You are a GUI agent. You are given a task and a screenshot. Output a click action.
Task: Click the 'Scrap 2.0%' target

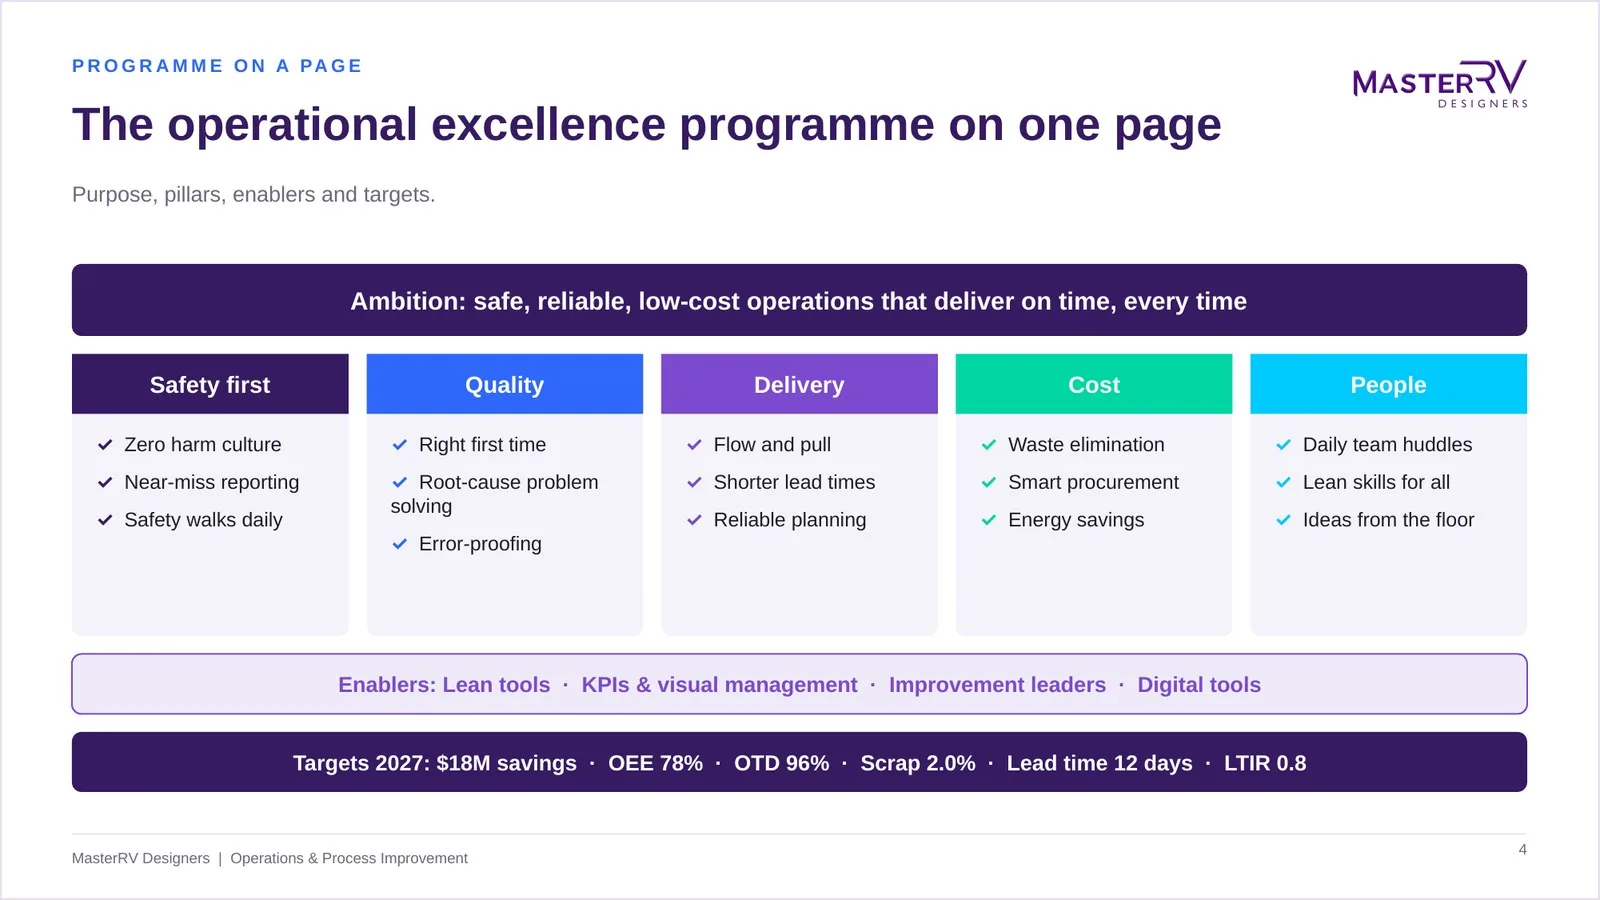(918, 763)
